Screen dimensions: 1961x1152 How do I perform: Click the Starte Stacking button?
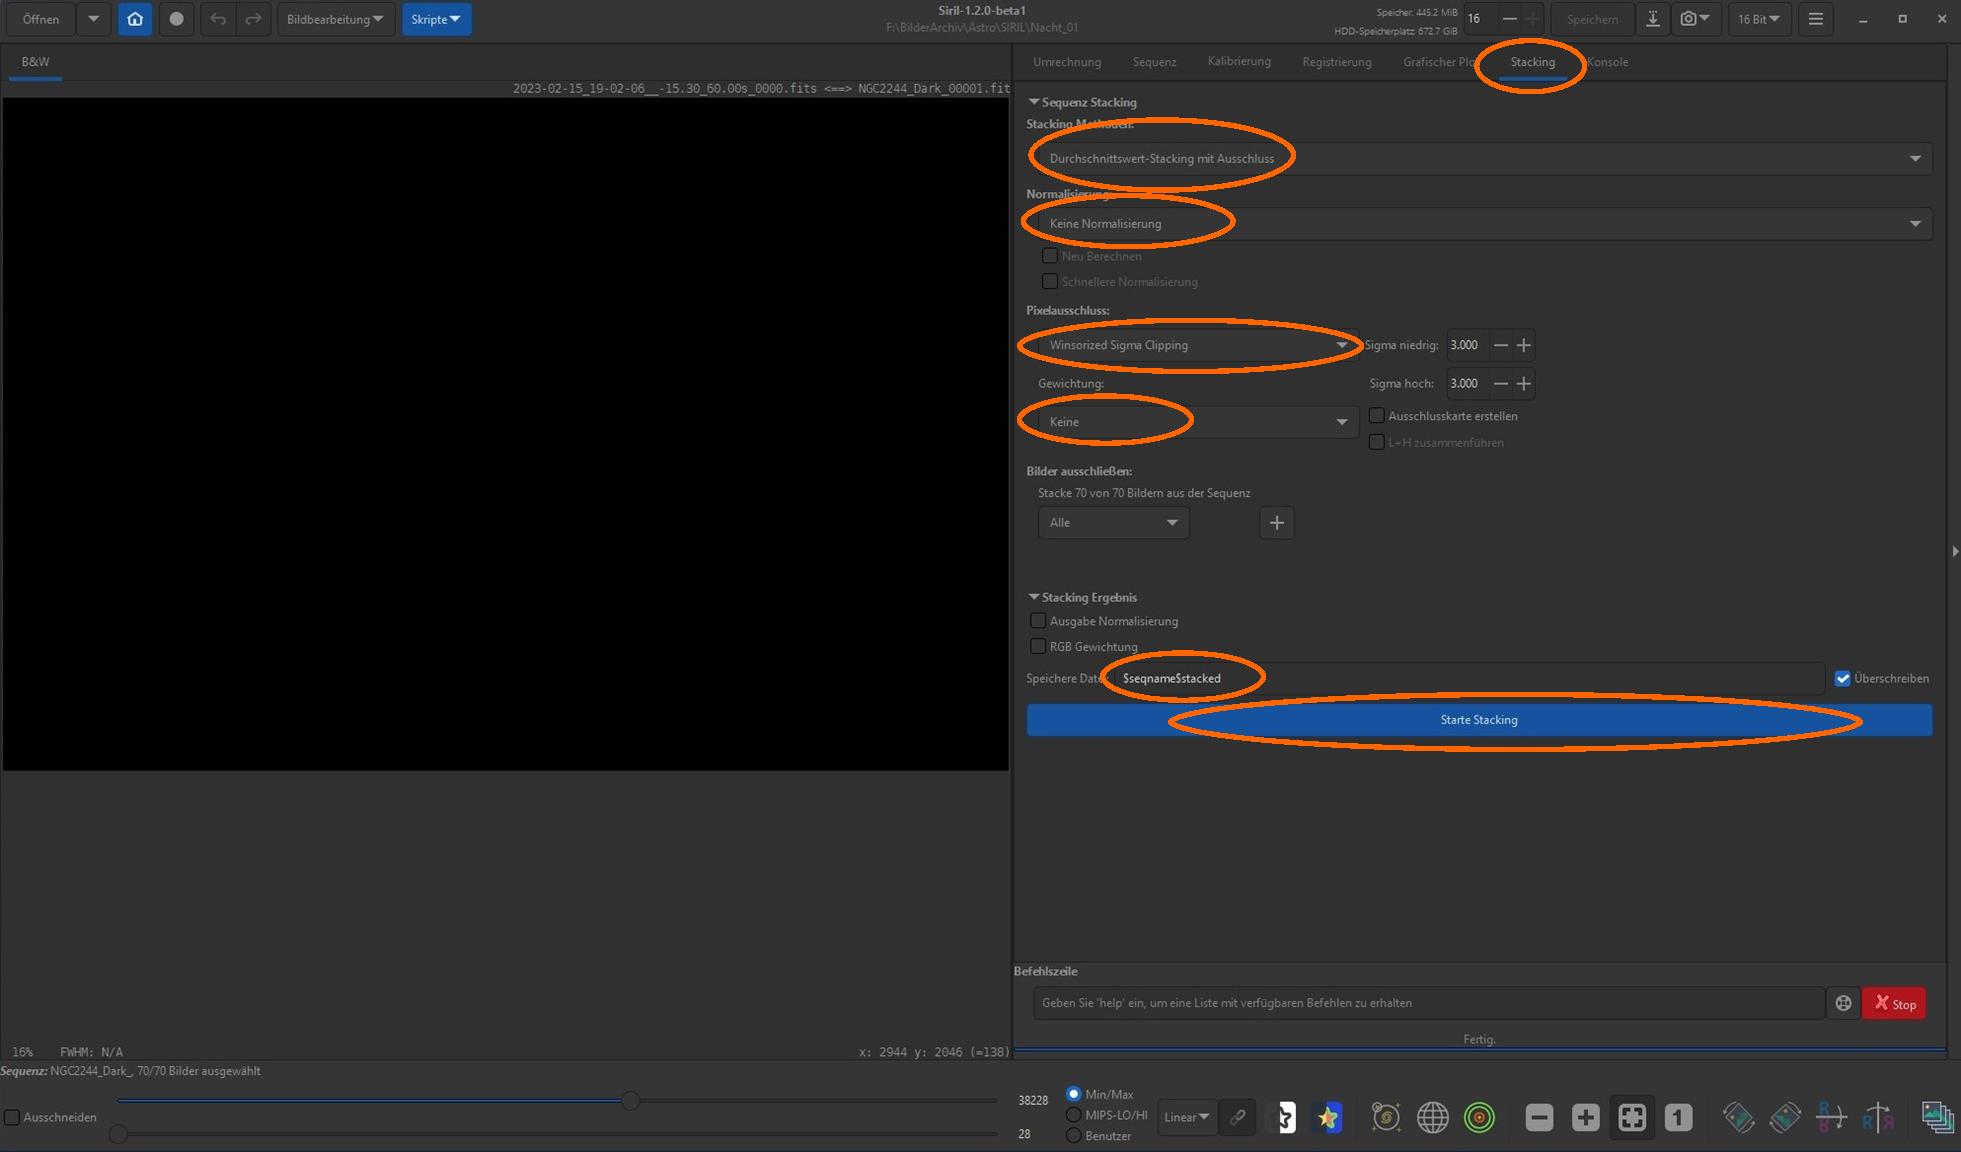click(x=1479, y=720)
